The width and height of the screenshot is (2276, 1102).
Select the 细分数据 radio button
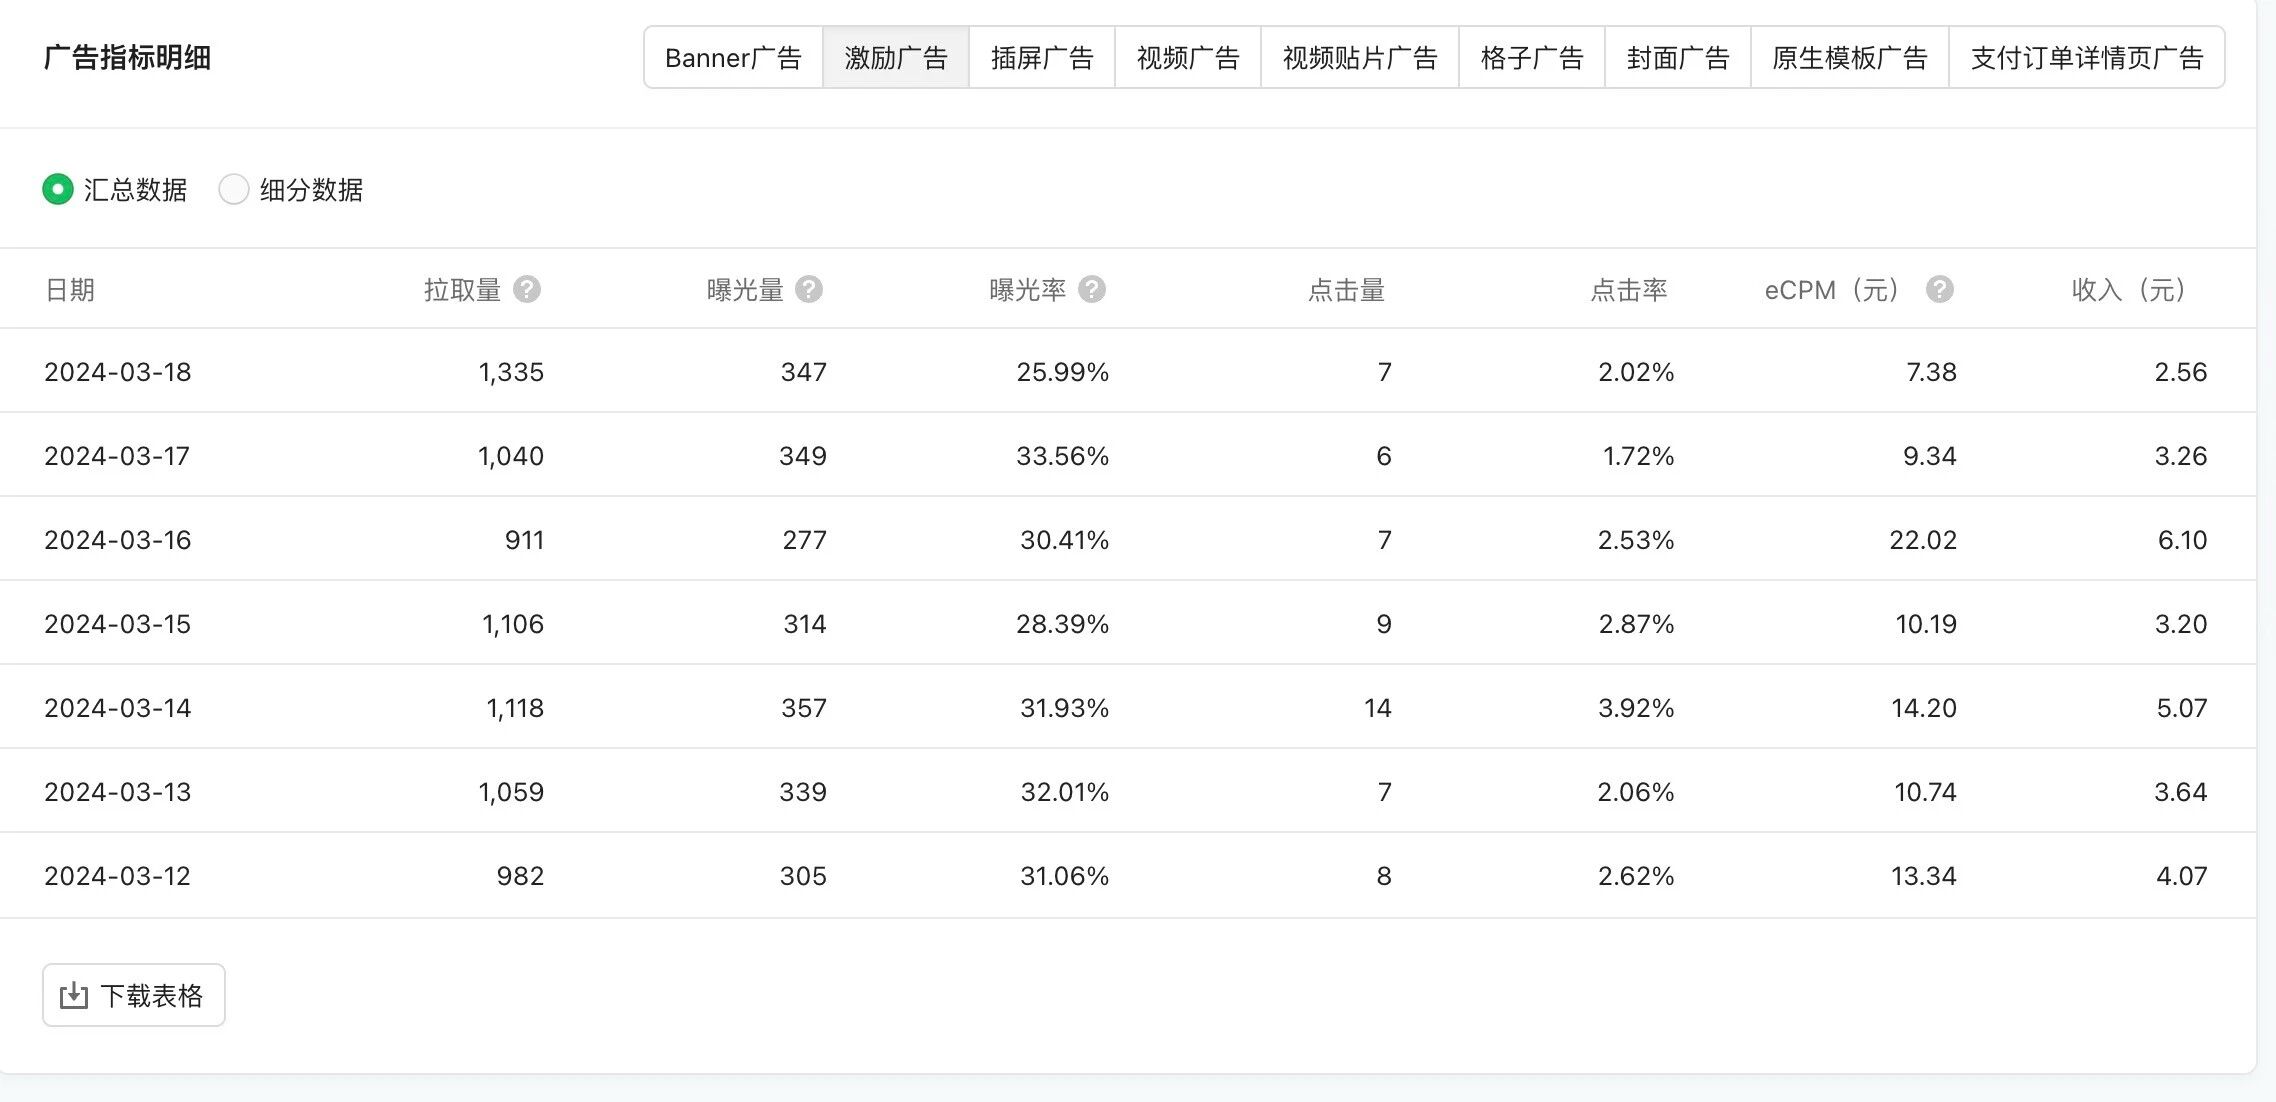[x=234, y=189]
